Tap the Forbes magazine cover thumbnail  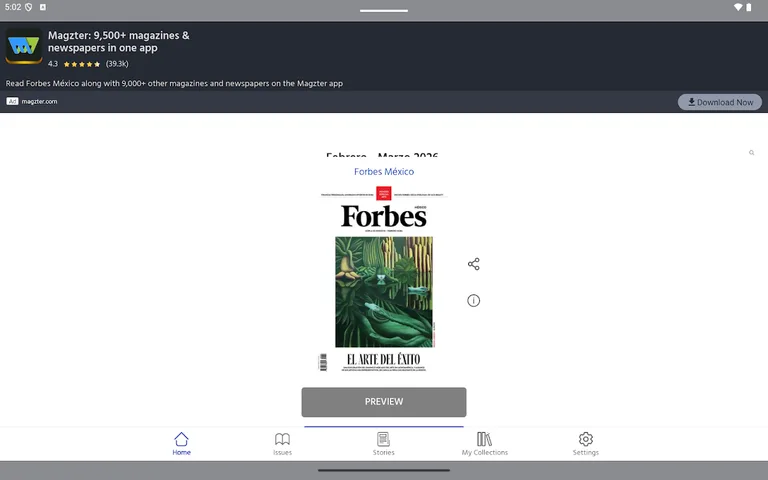[384, 279]
